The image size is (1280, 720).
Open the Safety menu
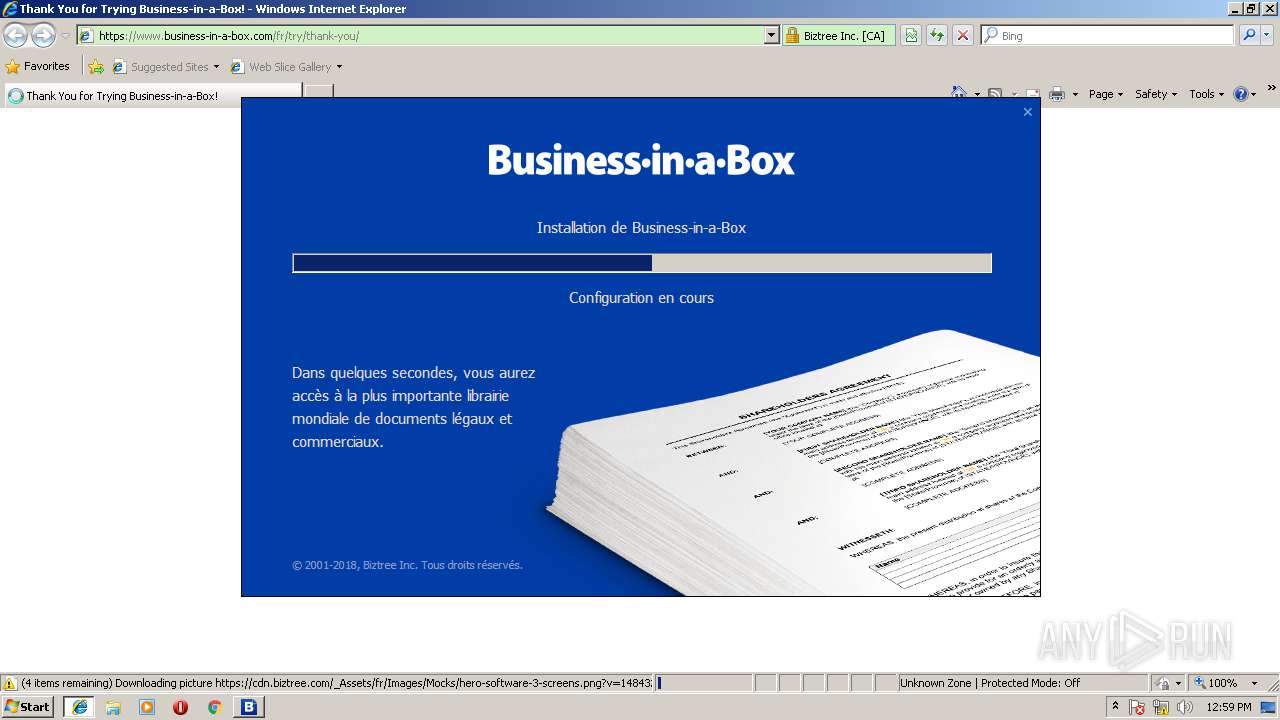[x=1156, y=94]
